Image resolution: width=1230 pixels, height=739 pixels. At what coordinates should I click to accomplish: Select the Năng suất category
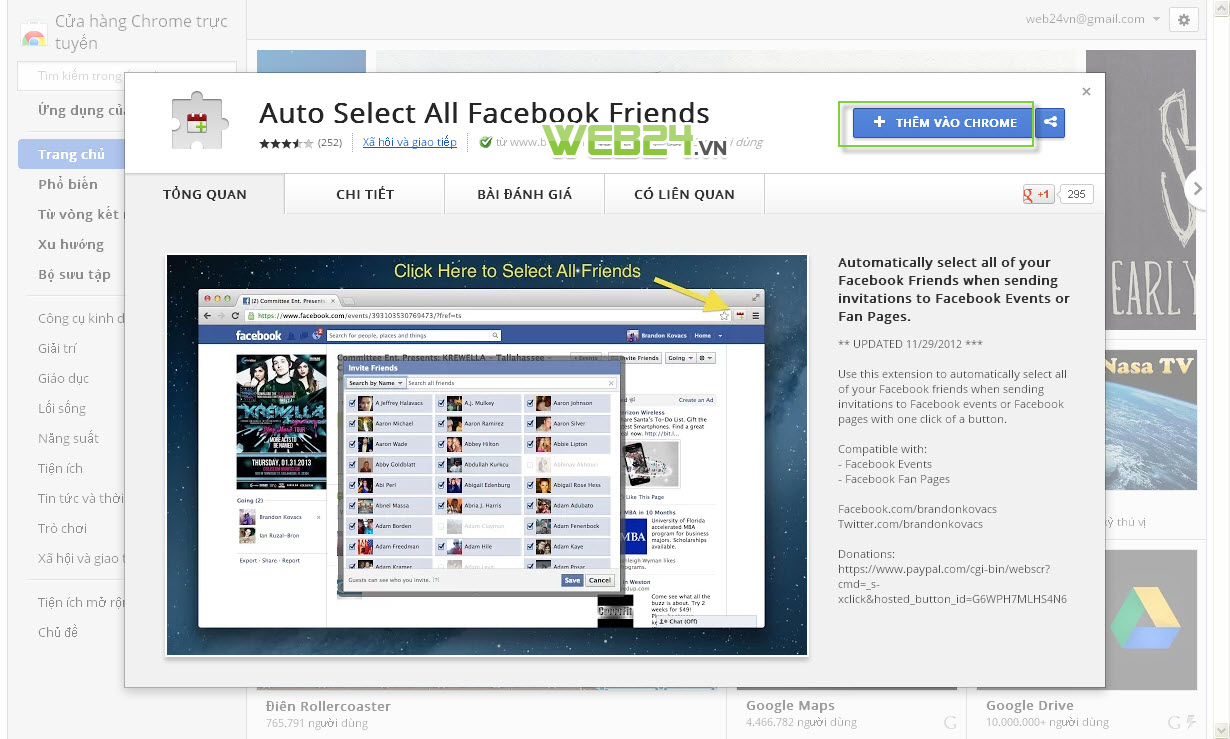click(x=69, y=438)
